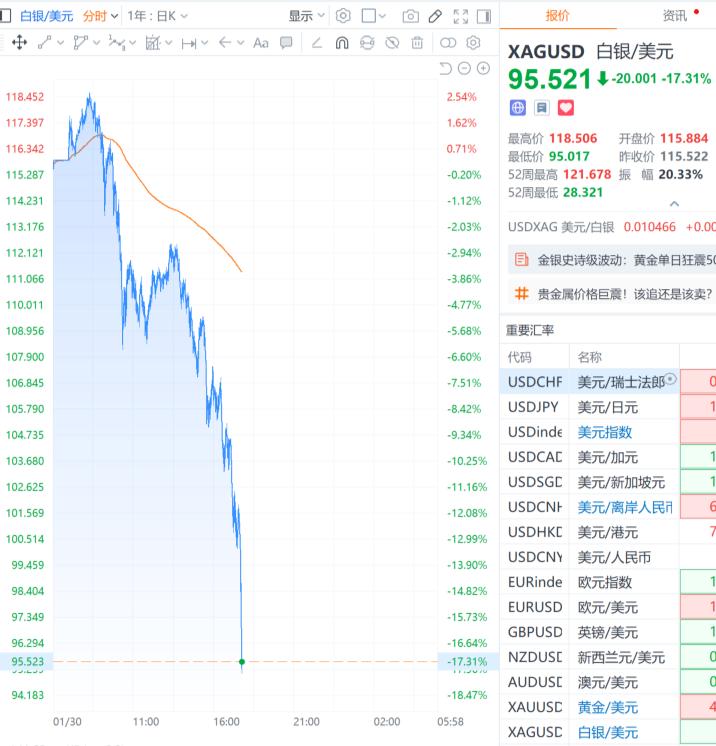716x746 pixels.
Task: Open the 贵金属价格巨震 topic link
Action: [612, 294]
